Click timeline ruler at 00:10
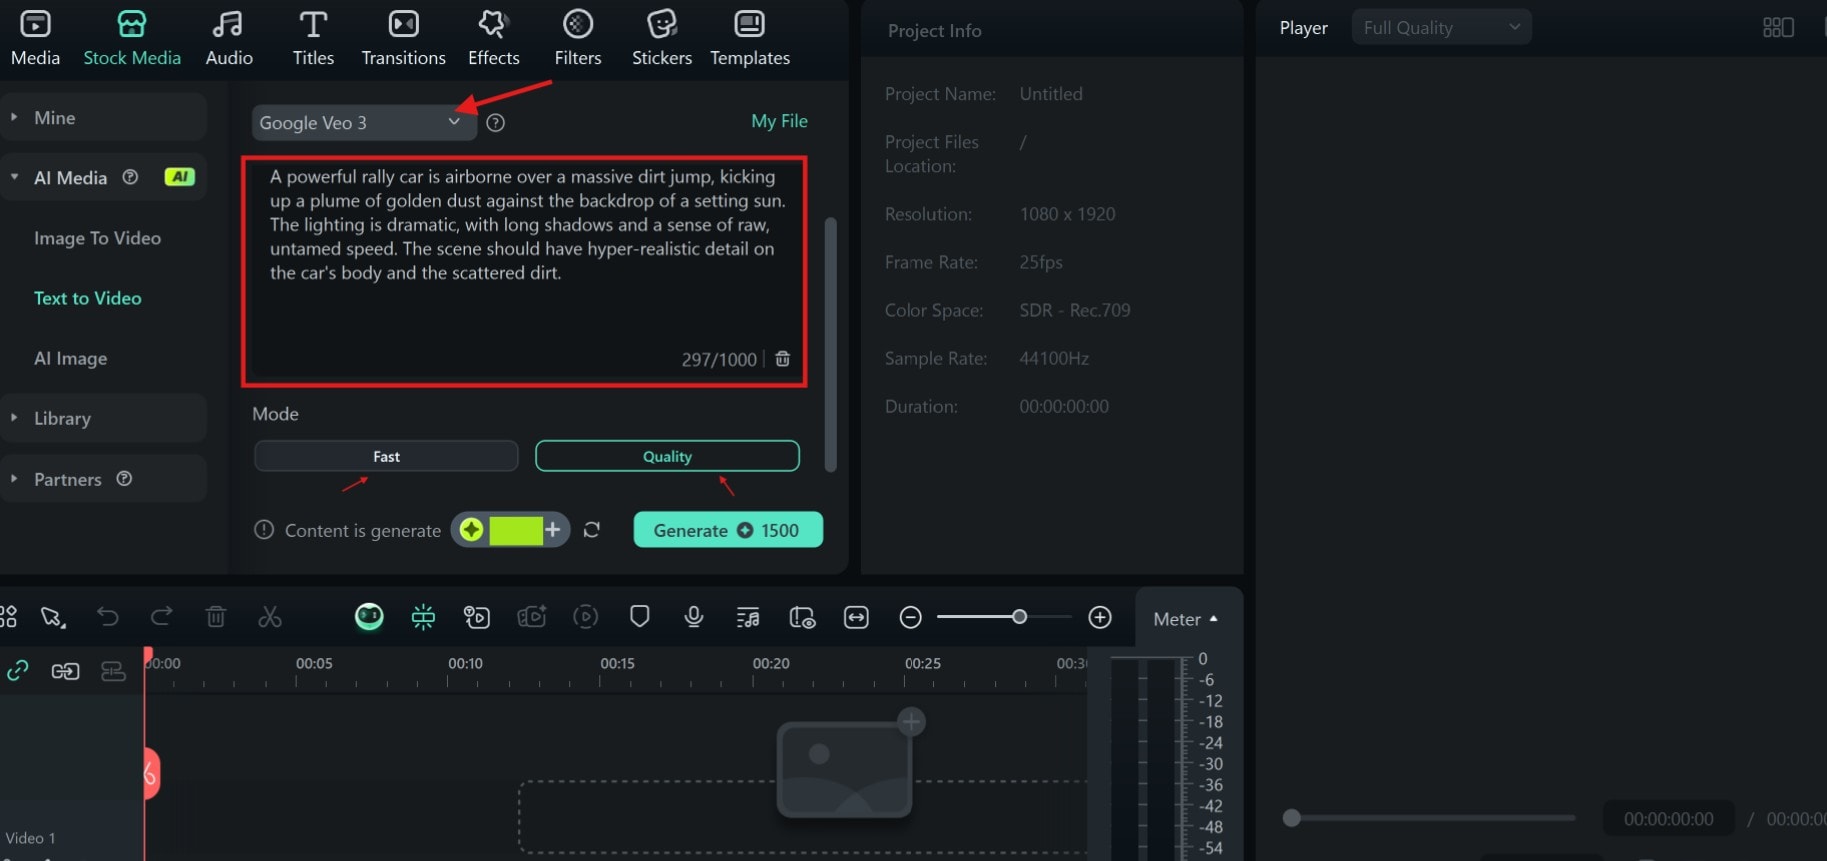Viewport: 1827px width, 861px height. coord(465,663)
